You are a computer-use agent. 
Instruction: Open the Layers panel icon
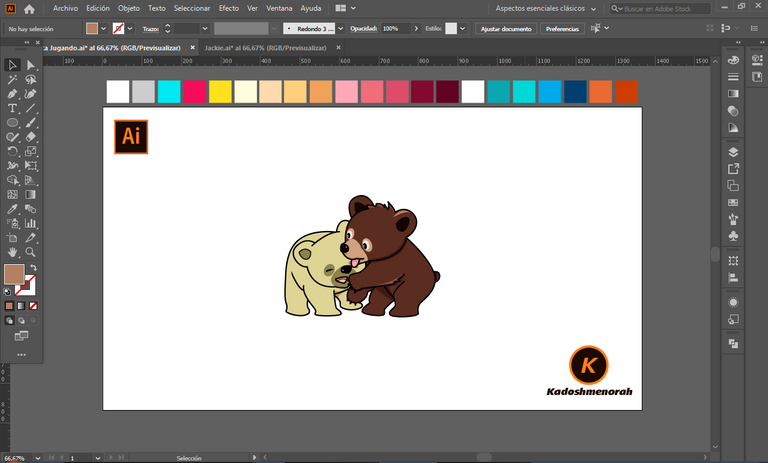733,152
